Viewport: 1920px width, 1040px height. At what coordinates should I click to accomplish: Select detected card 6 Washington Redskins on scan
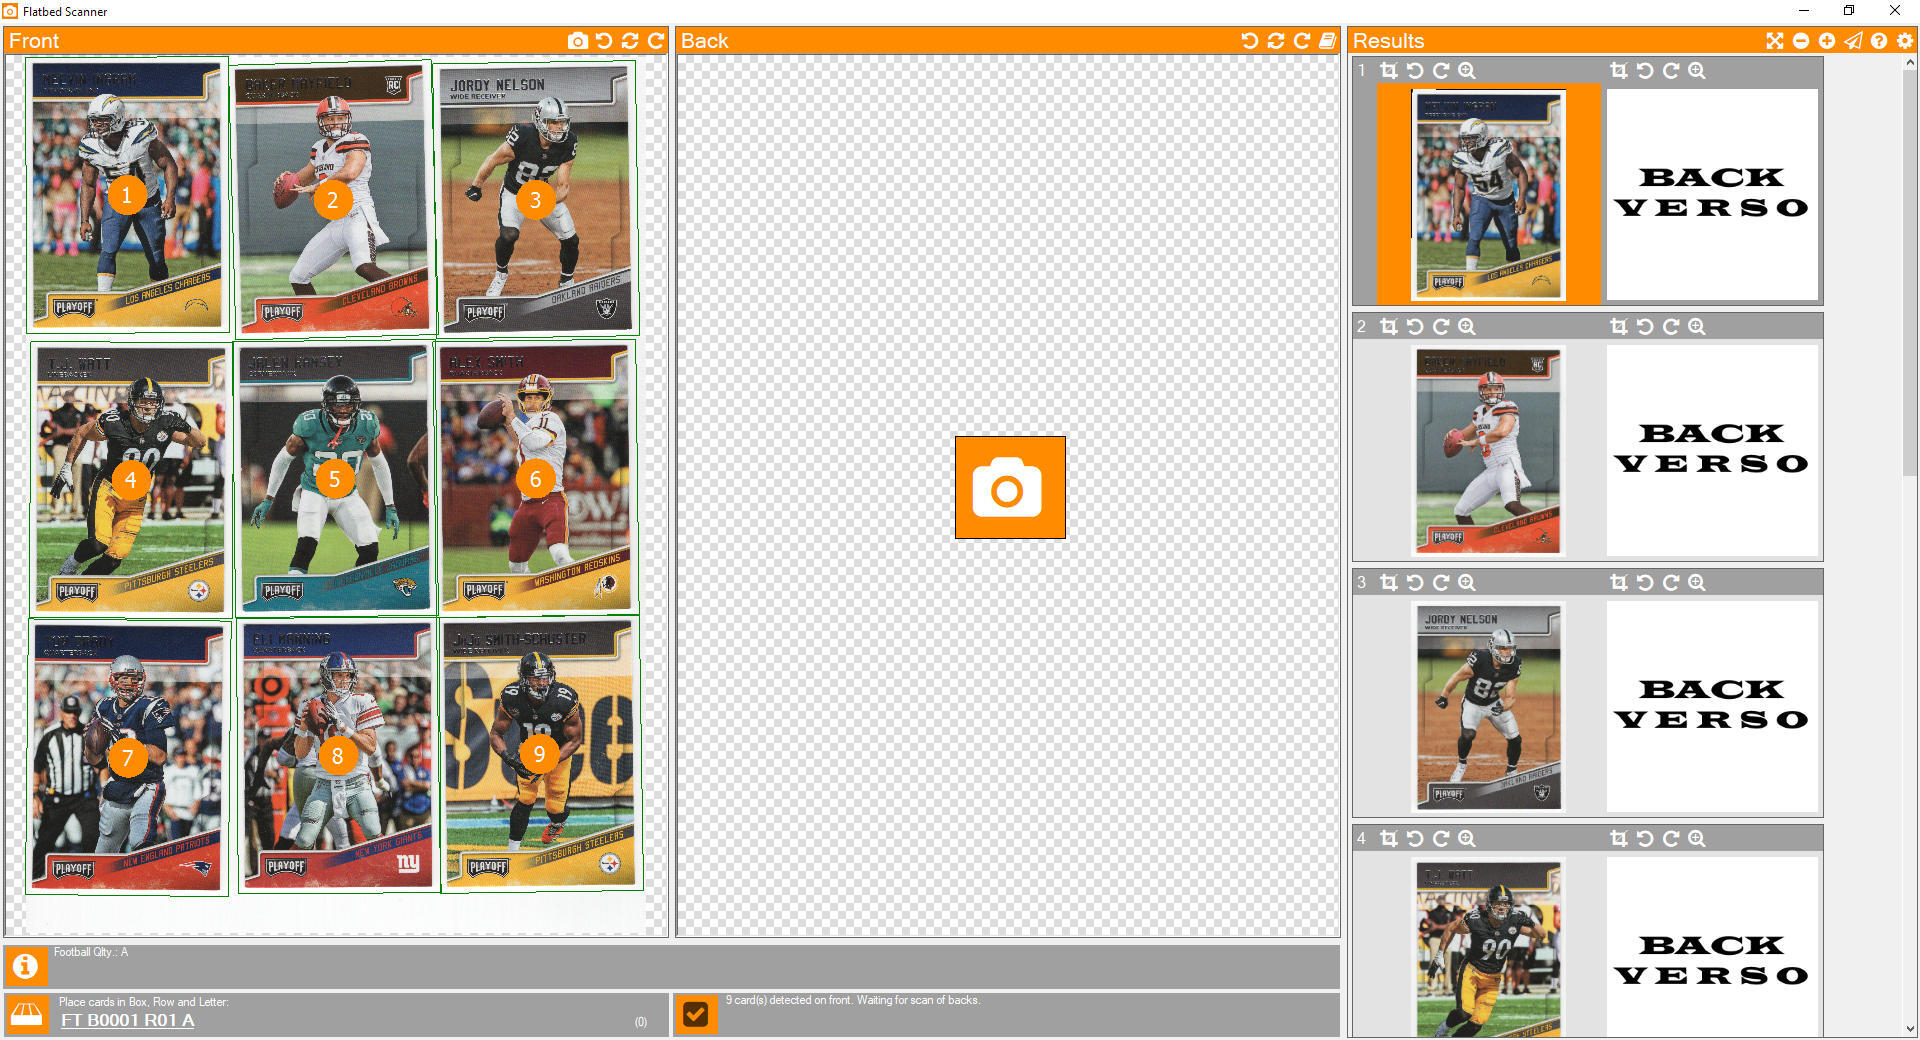pyautogui.click(x=536, y=479)
